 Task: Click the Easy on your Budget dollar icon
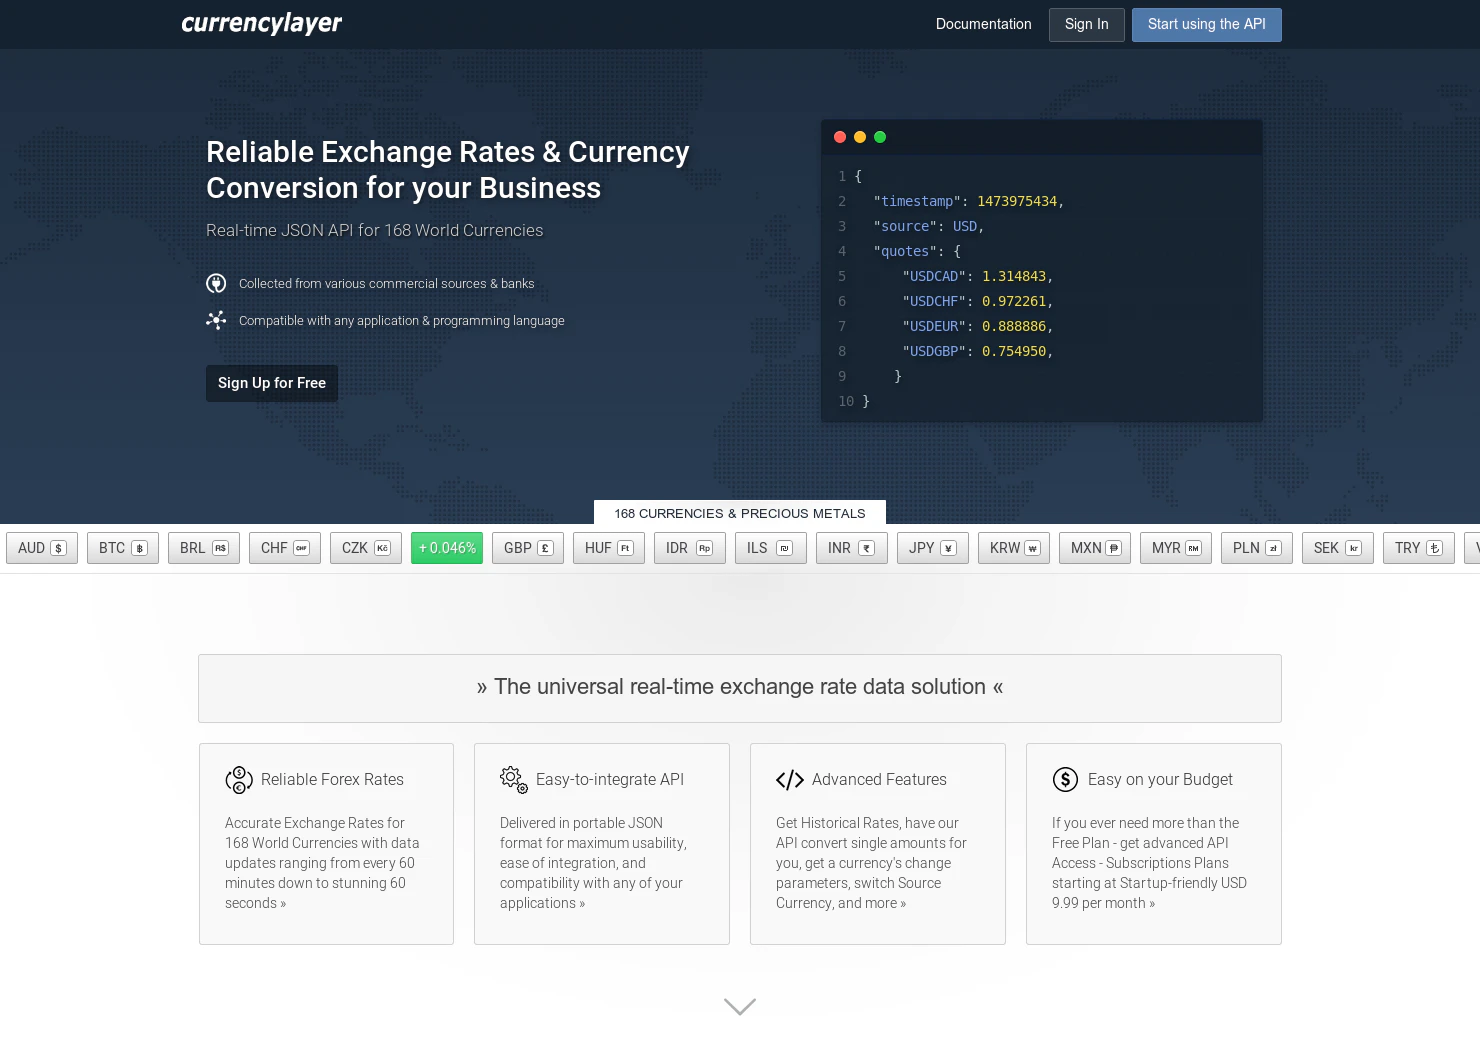click(1065, 780)
